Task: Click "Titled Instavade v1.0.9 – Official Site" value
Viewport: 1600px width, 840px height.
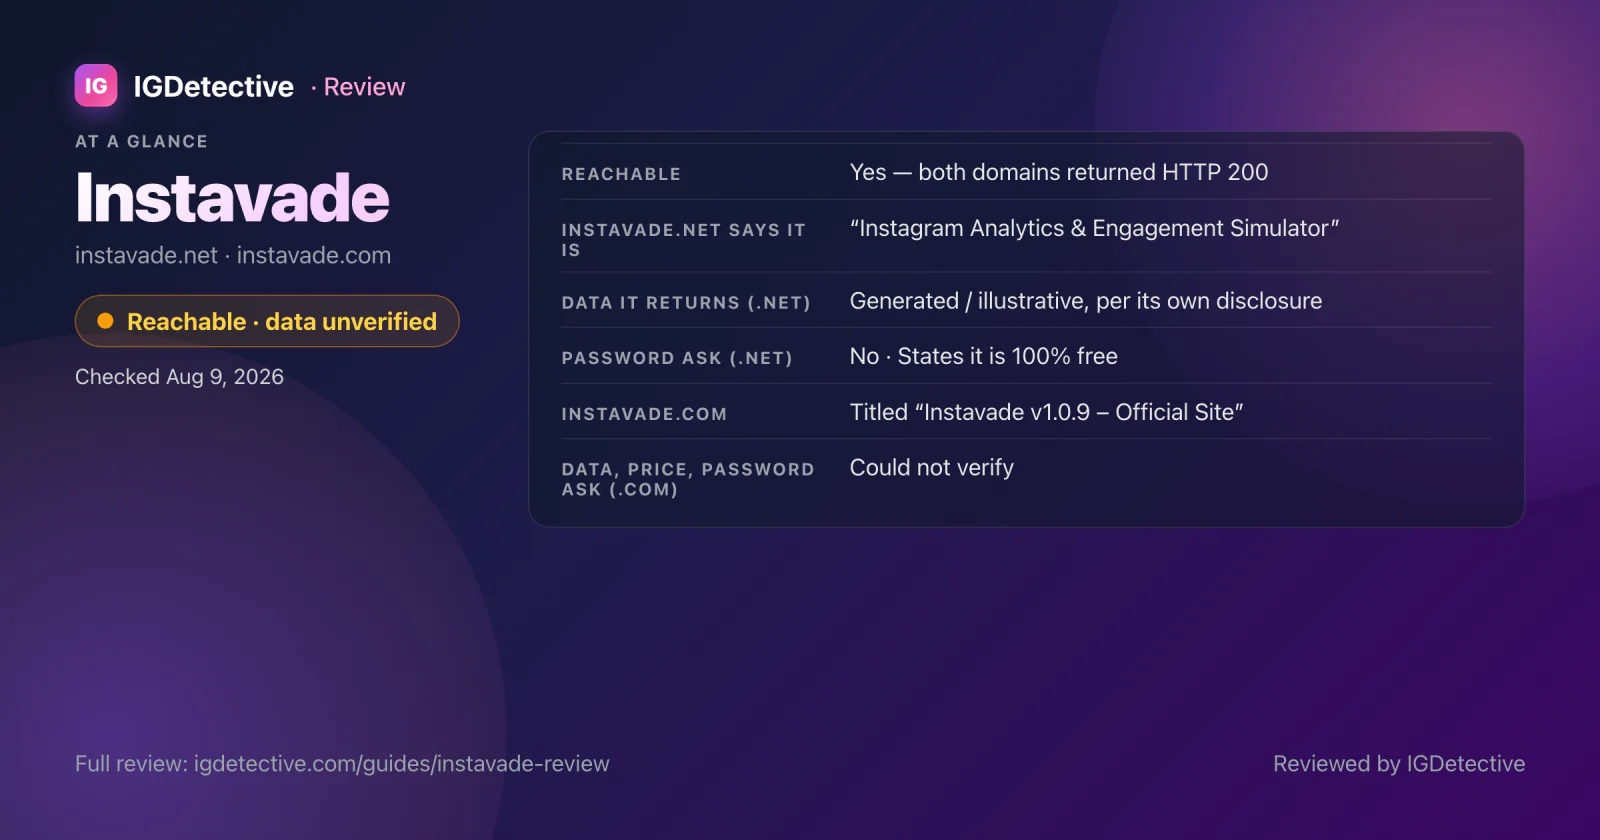Action: 1046,412
